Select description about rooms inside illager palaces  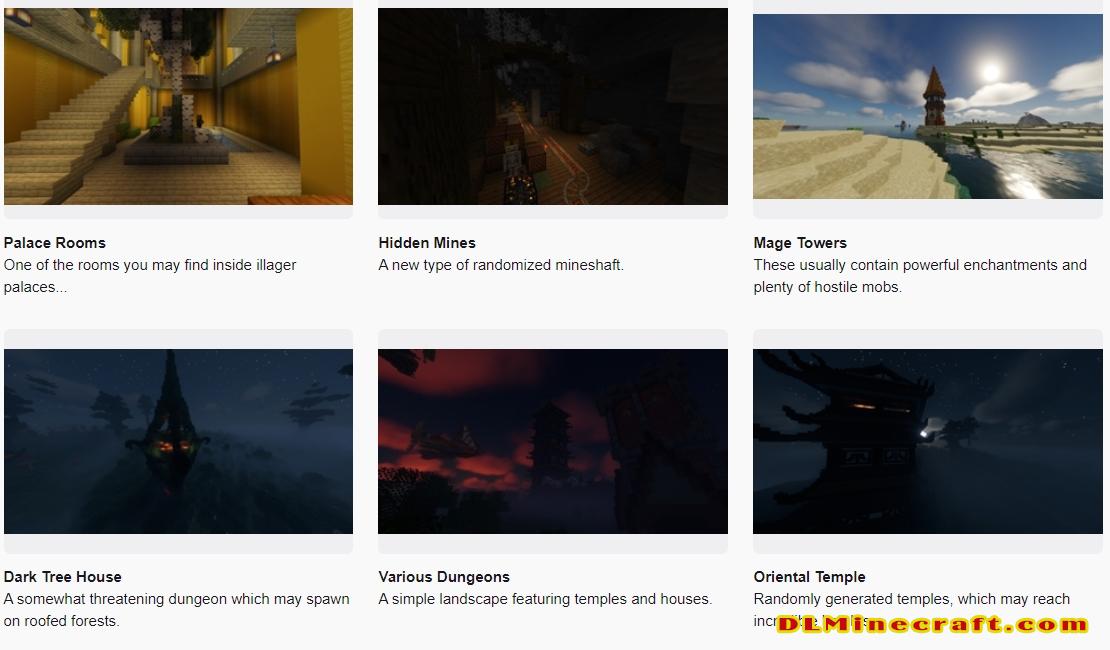[150, 276]
